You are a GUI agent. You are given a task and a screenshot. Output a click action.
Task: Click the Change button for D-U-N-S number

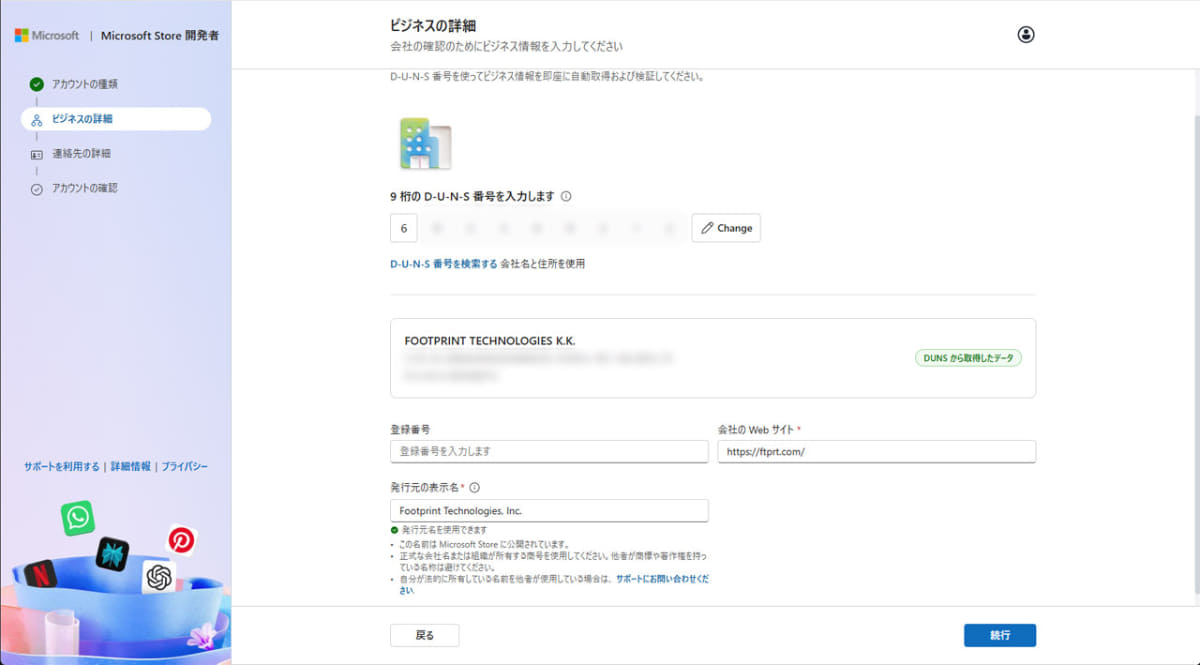tap(726, 228)
